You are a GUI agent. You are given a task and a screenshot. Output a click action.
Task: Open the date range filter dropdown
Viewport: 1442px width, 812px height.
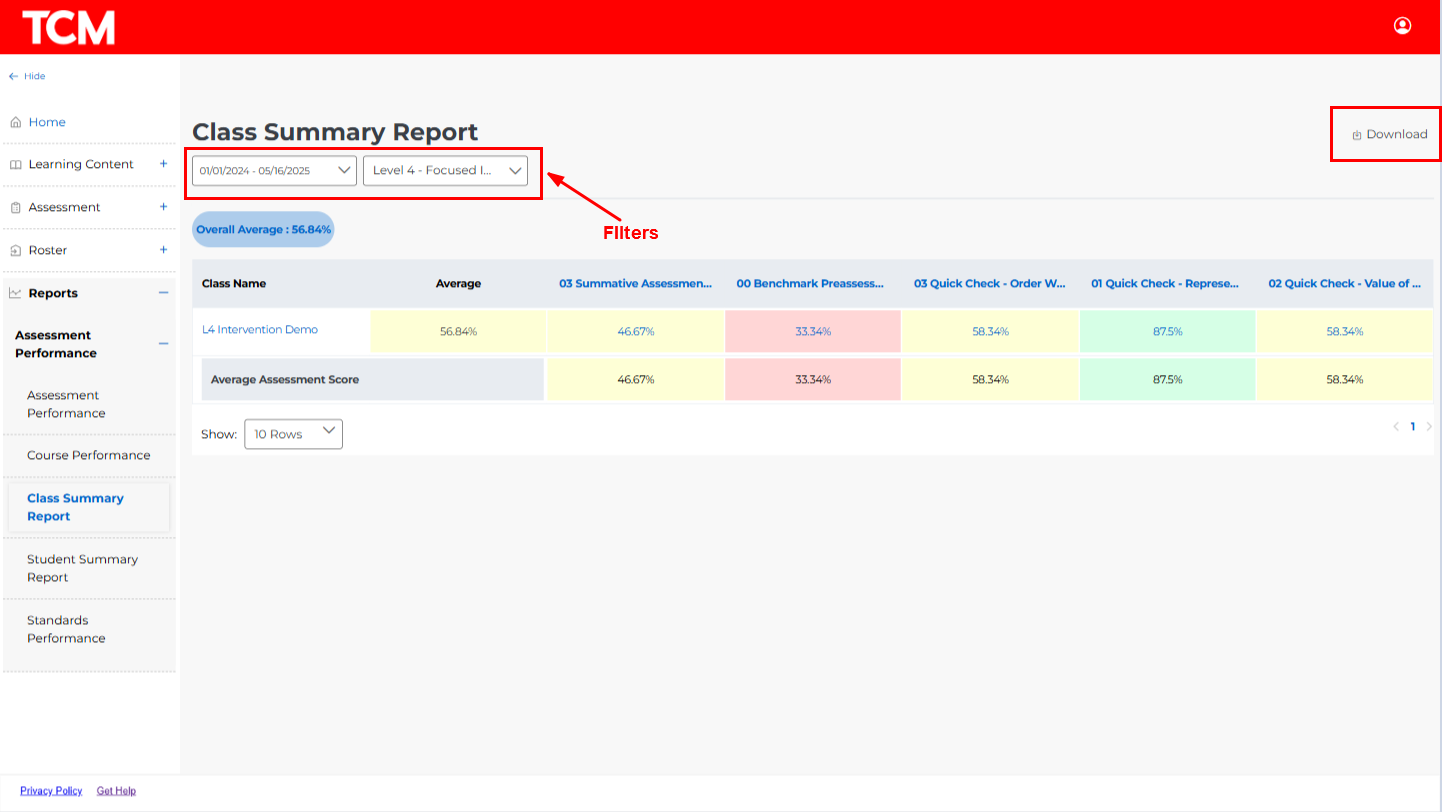click(x=274, y=171)
